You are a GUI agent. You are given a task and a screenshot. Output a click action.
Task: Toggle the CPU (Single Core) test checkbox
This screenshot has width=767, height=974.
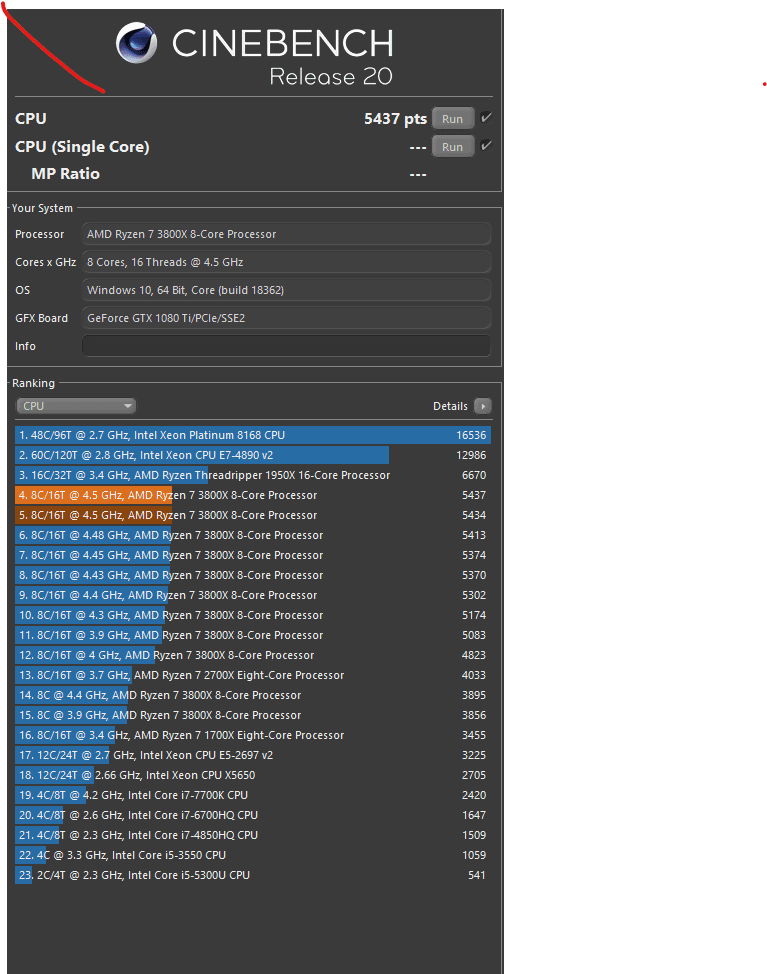486,145
